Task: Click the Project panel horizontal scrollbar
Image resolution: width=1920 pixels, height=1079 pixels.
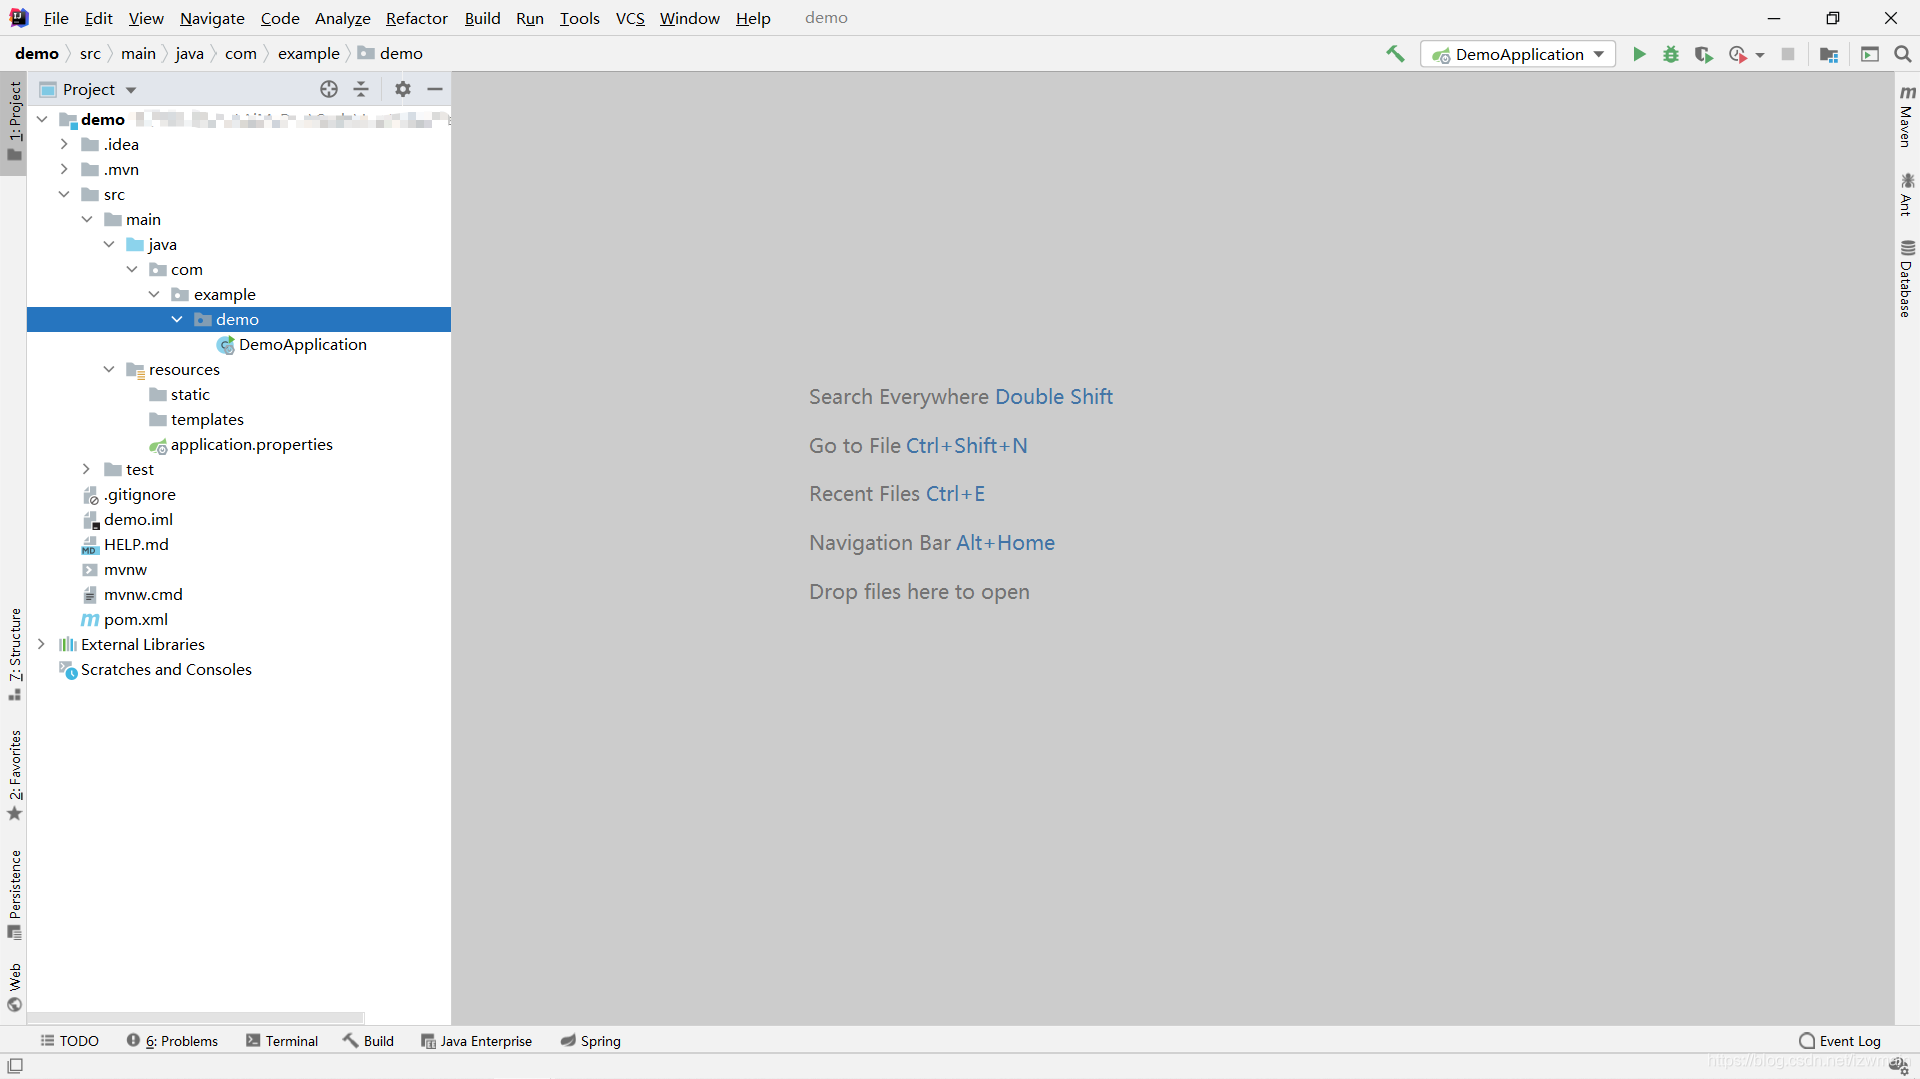Action: (x=195, y=1017)
